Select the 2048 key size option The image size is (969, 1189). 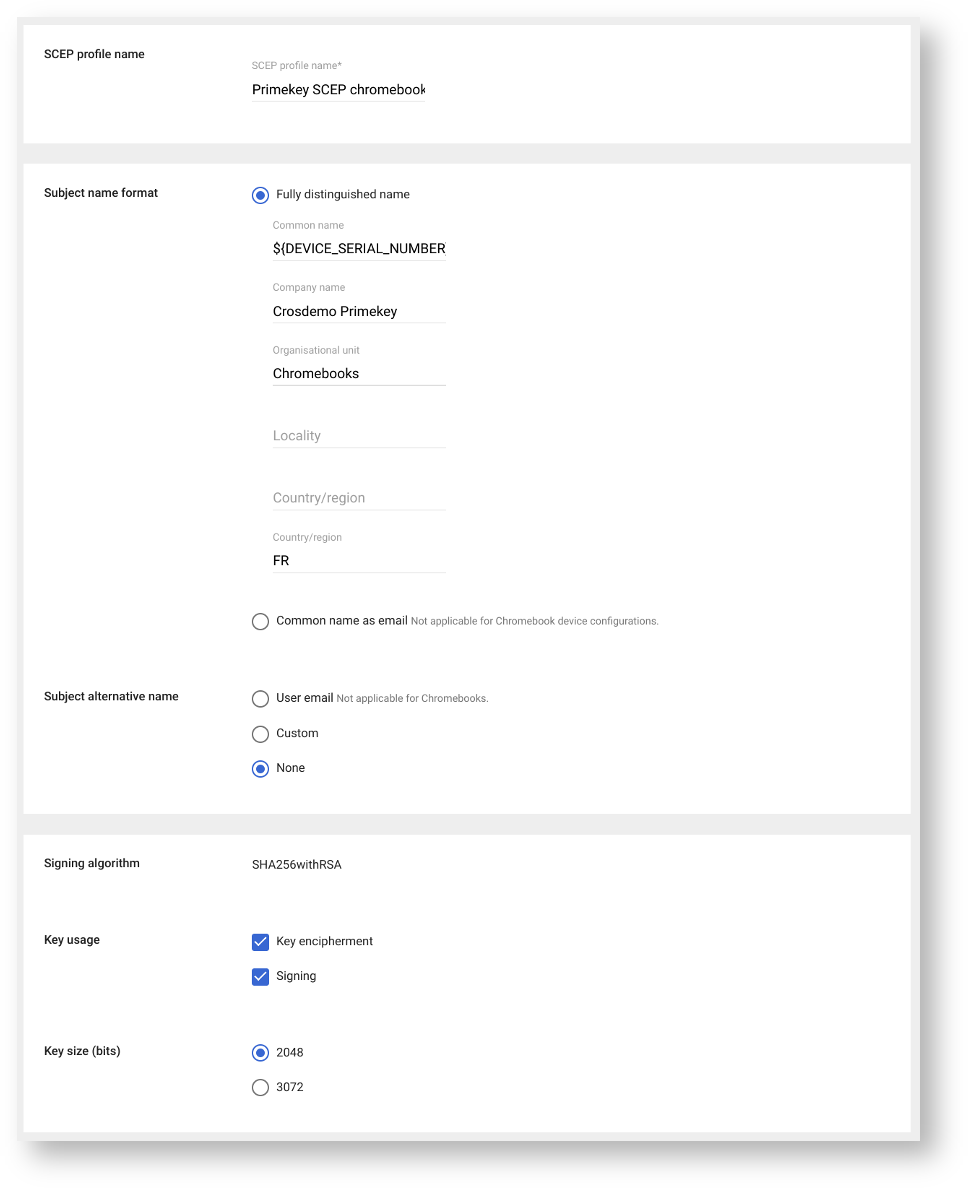pos(261,1053)
